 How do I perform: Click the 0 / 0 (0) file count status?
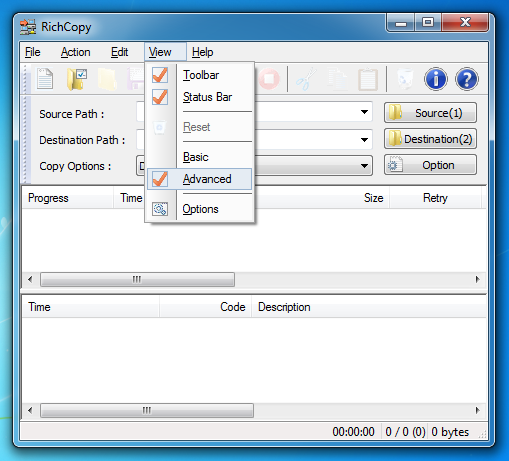[x=405, y=432]
